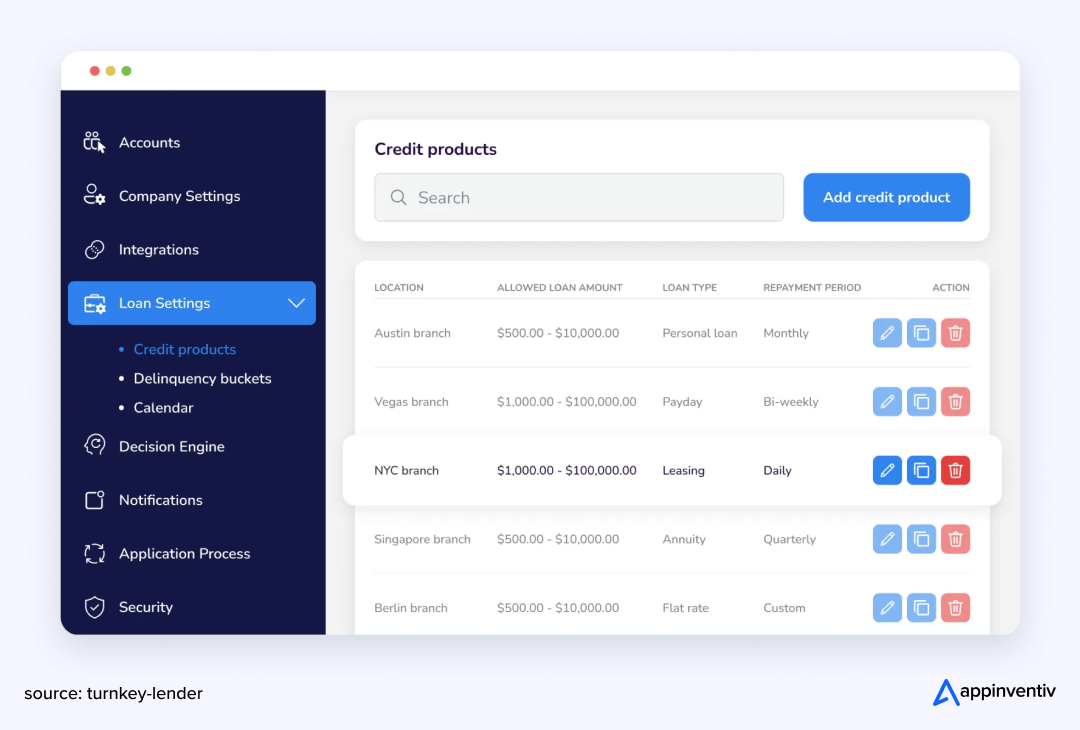
Task: Click the Personal loan type cell
Action: click(699, 333)
